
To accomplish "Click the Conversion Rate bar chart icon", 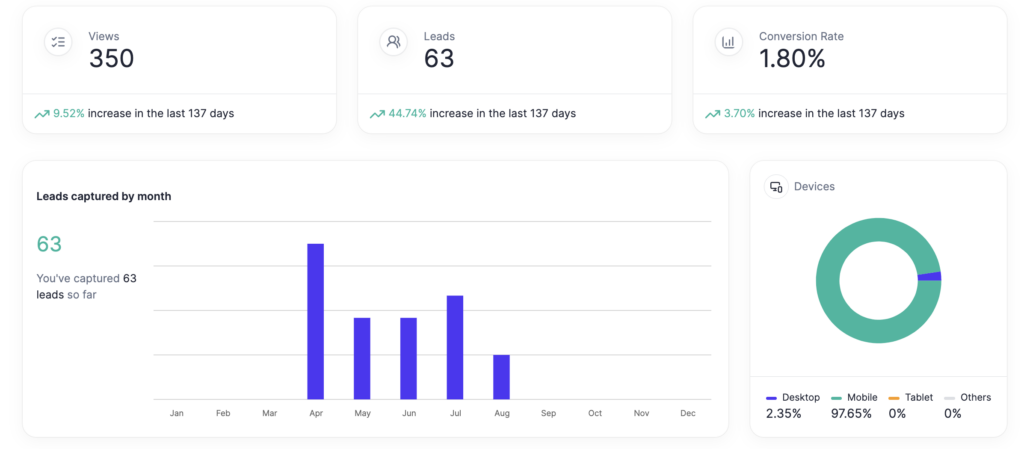I will tap(728, 42).
